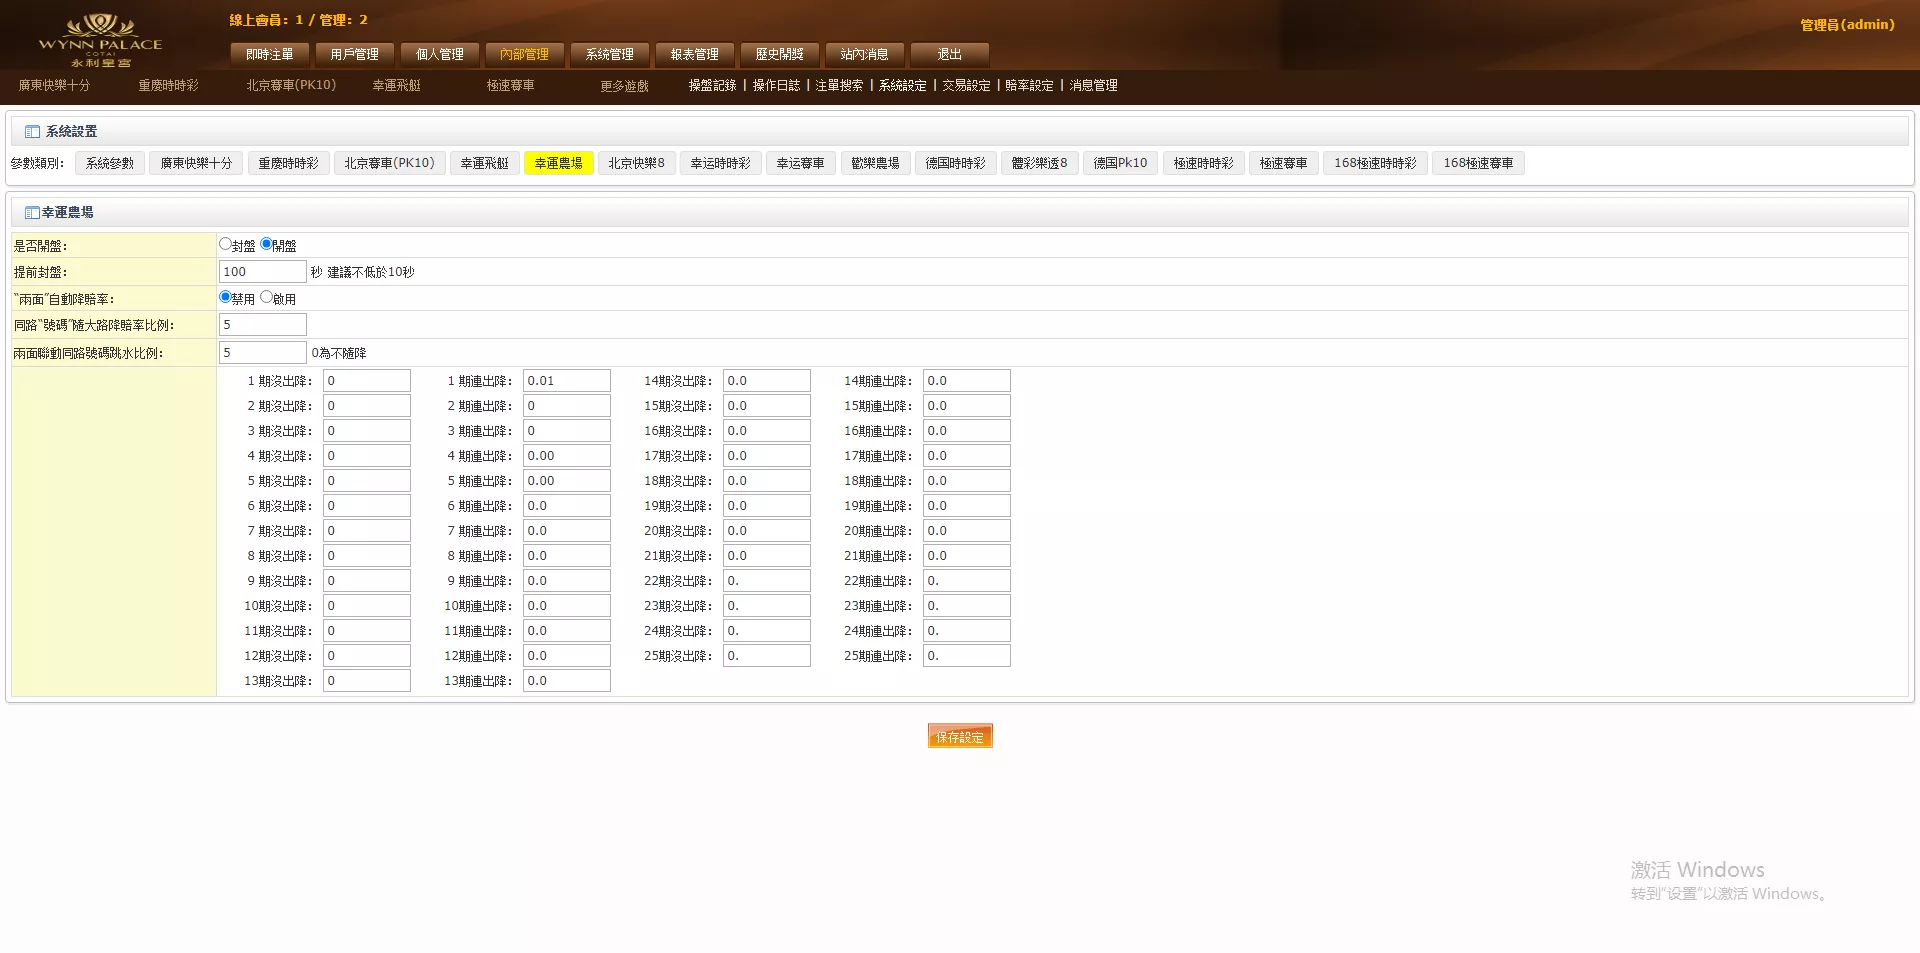Switch to the 系統參數 parameter tab
The height and width of the screenshot is (953, 1920).
pos(109,162)
